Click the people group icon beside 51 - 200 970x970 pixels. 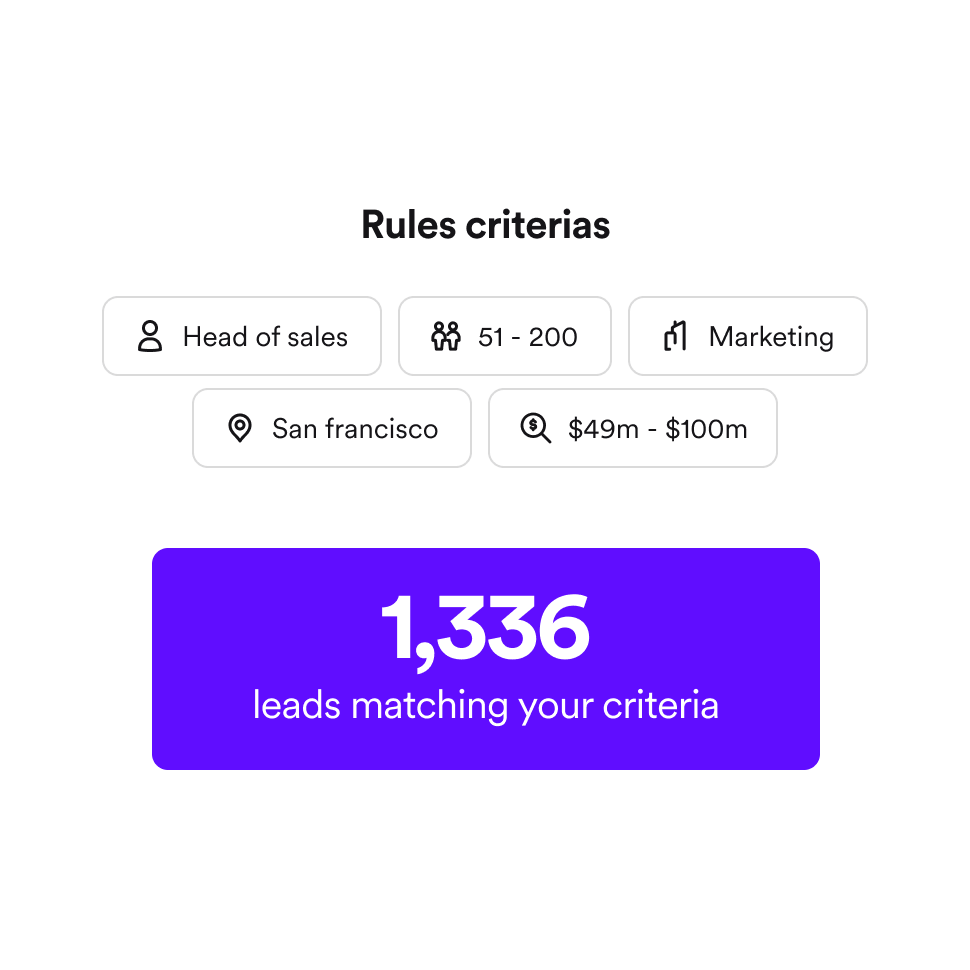(x=446, y=336)
